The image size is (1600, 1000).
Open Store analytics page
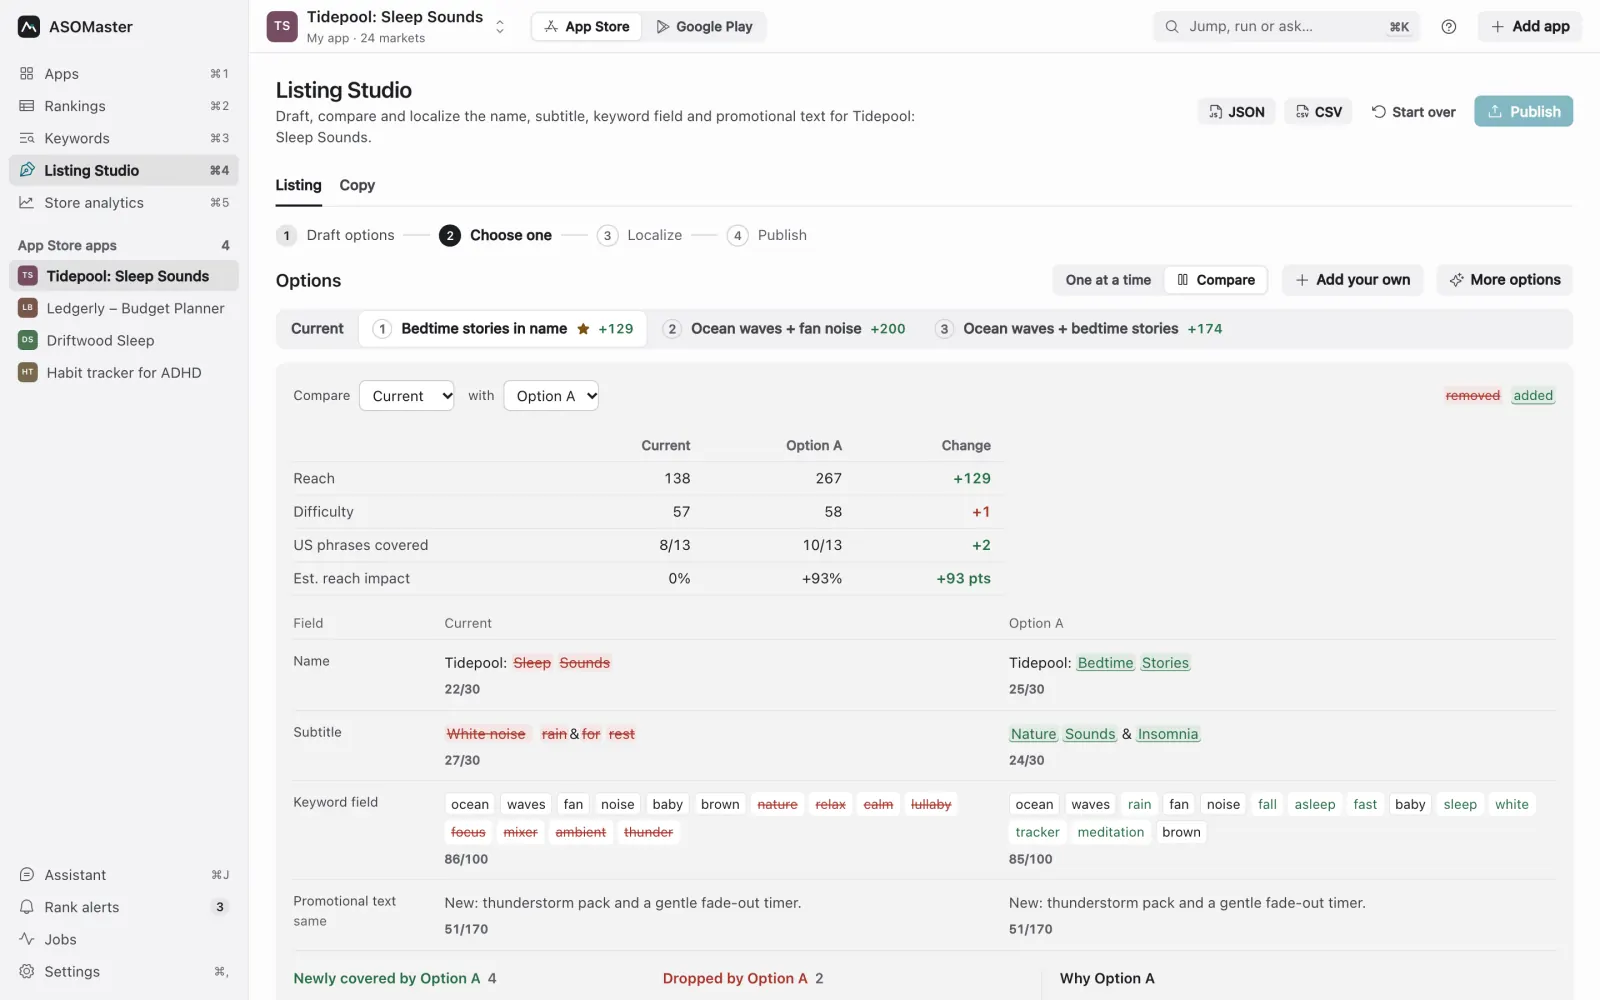coord(124,202)
